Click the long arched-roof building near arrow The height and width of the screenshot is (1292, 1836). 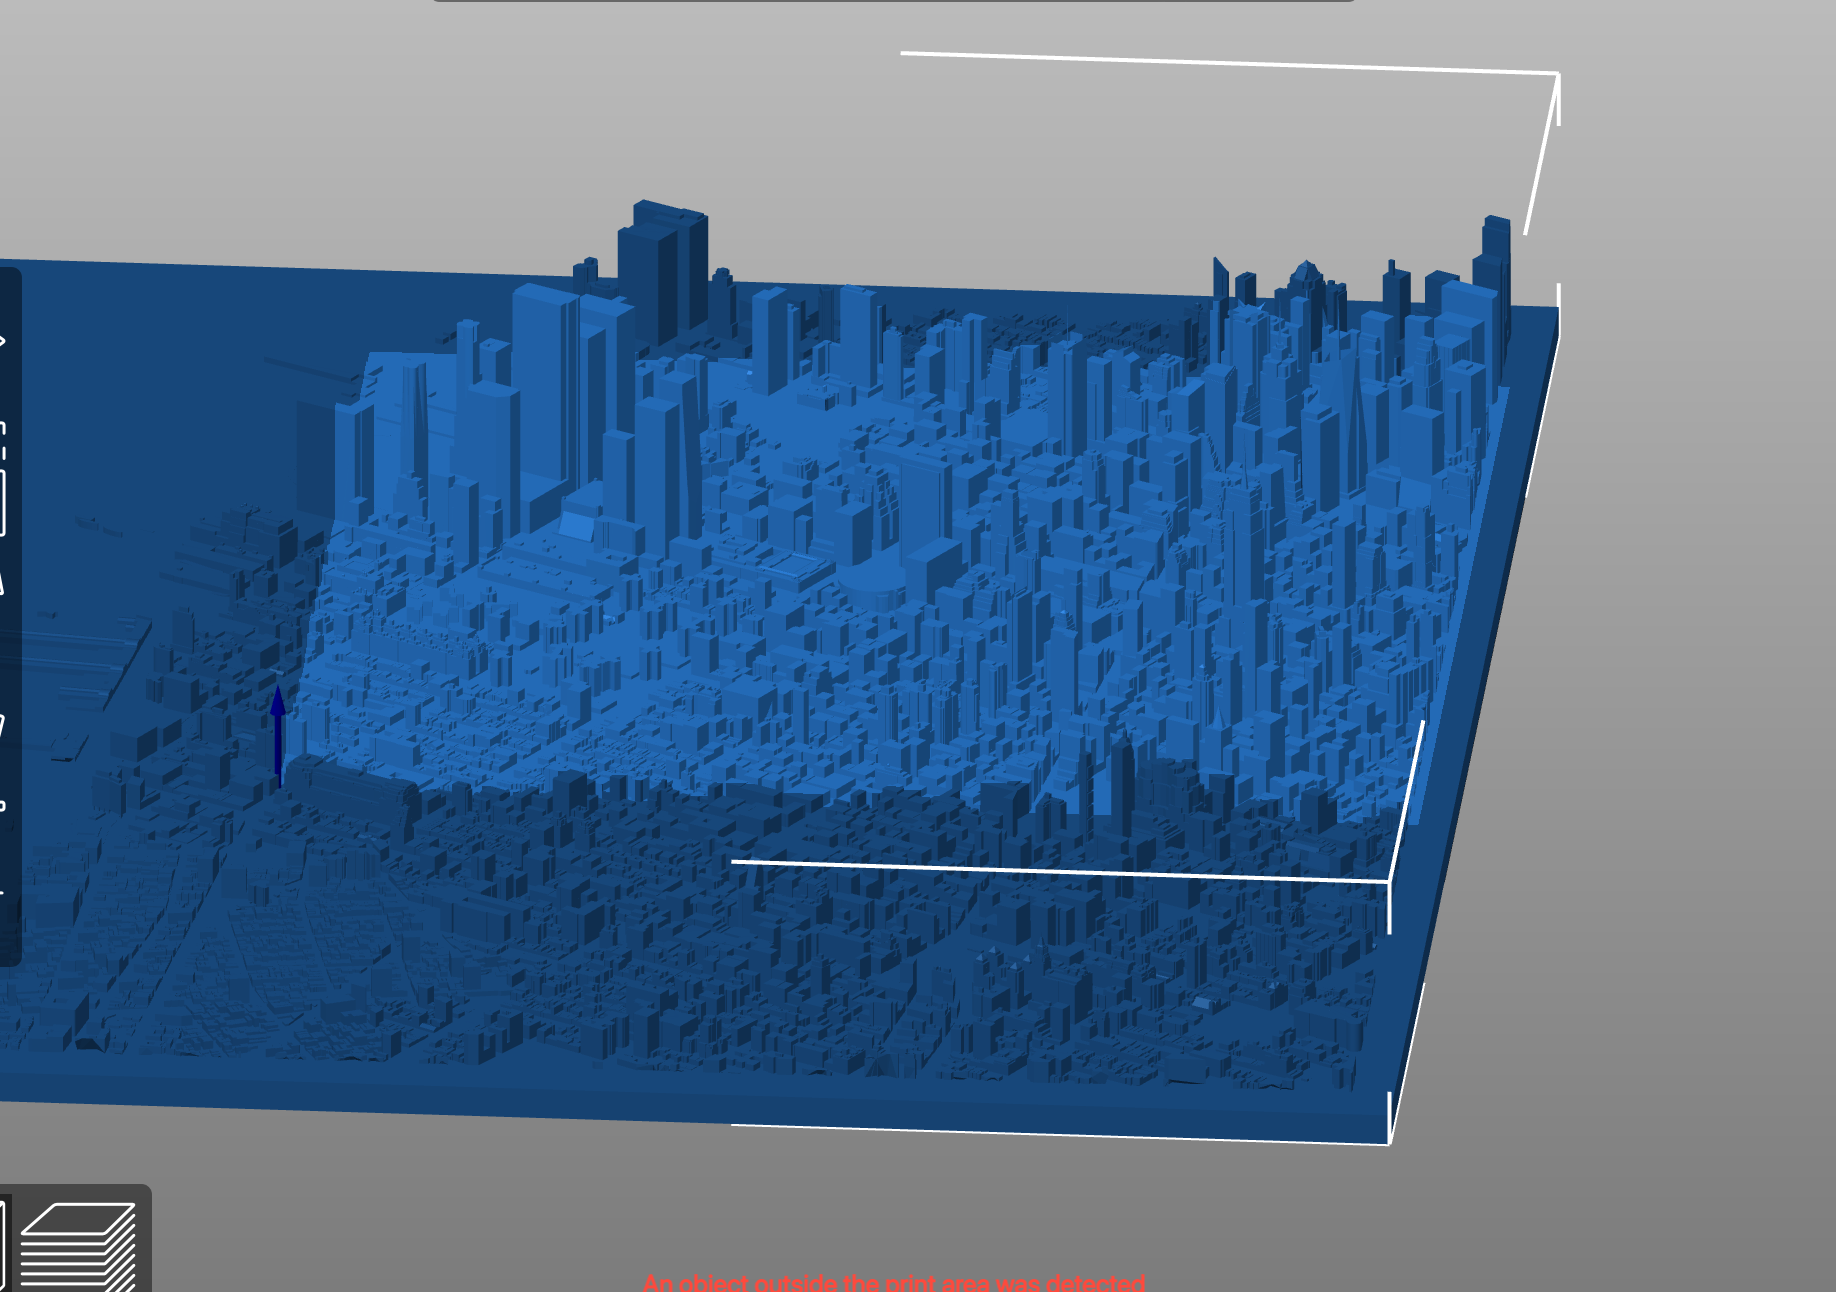tap(355, 787)
